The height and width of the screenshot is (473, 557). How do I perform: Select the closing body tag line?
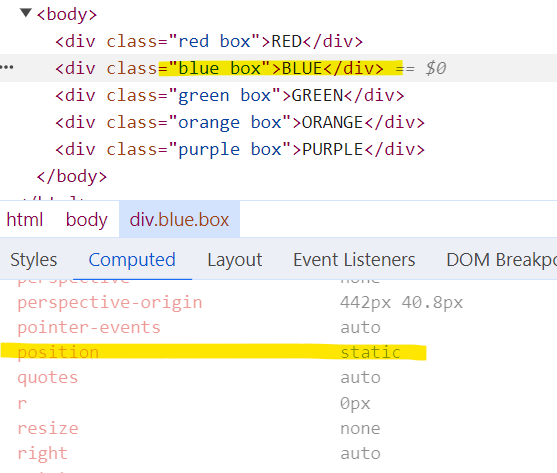point(71,176)
